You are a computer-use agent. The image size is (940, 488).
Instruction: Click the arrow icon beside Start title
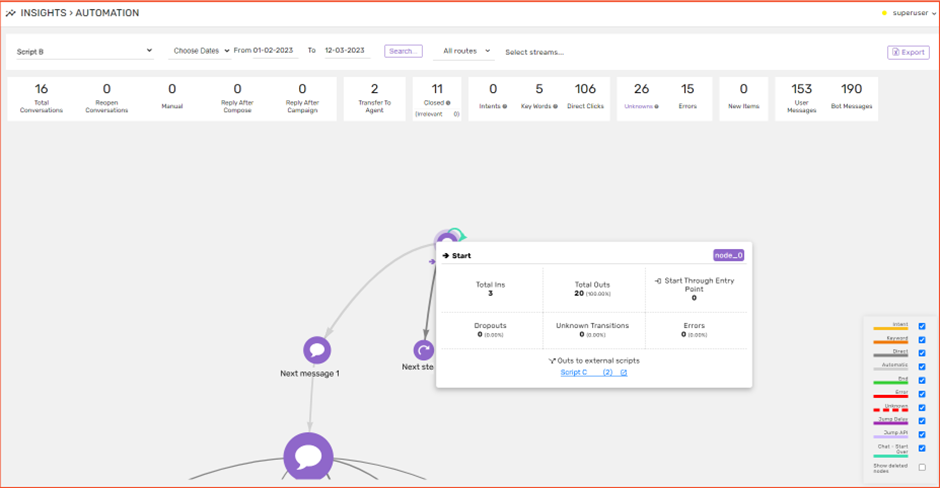(x=445, y=255)
